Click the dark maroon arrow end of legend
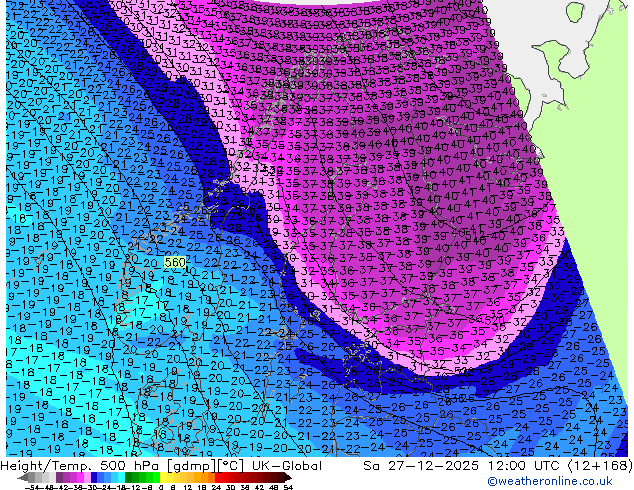The image size is (634, 490). (287, 478)
